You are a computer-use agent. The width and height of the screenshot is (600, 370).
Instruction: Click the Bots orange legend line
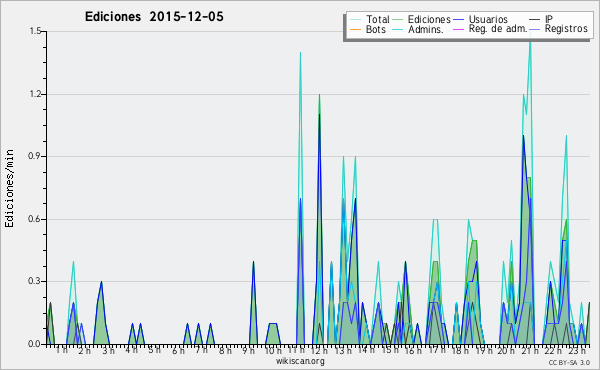pos(355,29)
